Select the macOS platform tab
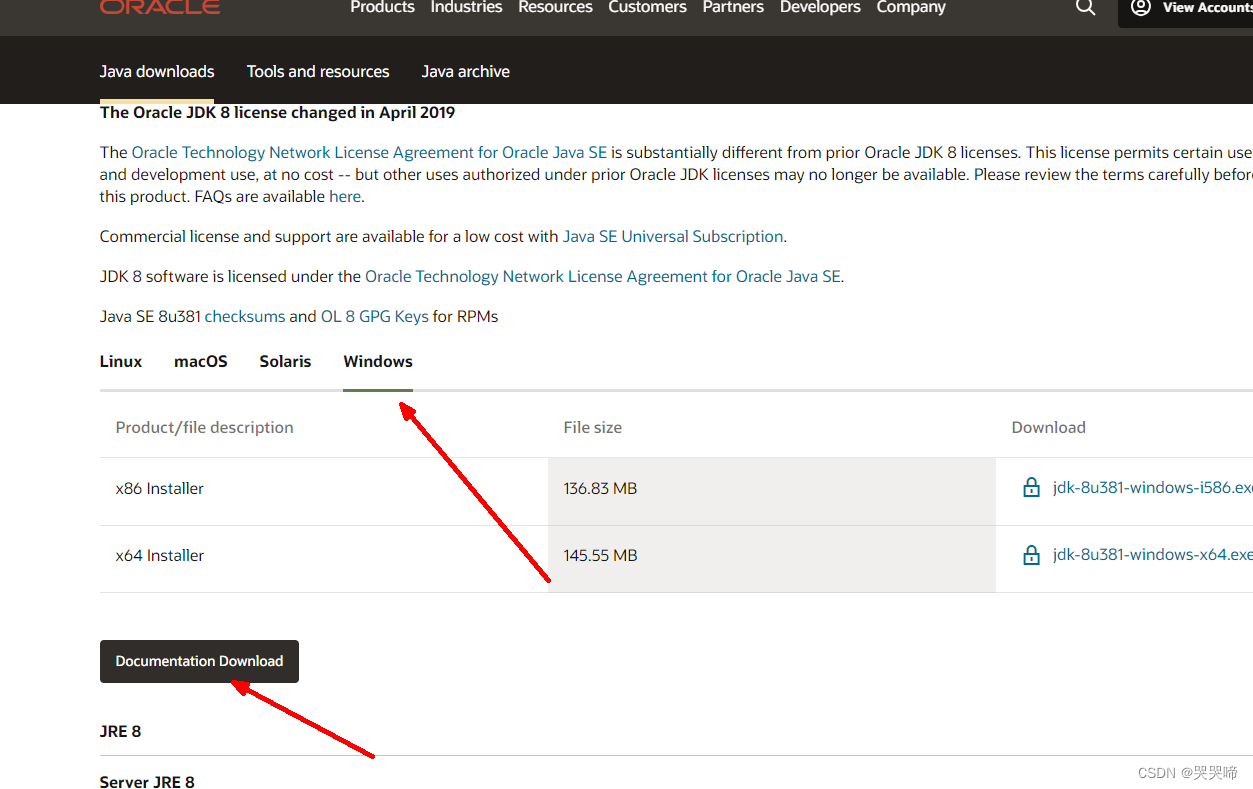This screenshot has height=789, width=1253. pyautogui.click(x=201, y=361)
